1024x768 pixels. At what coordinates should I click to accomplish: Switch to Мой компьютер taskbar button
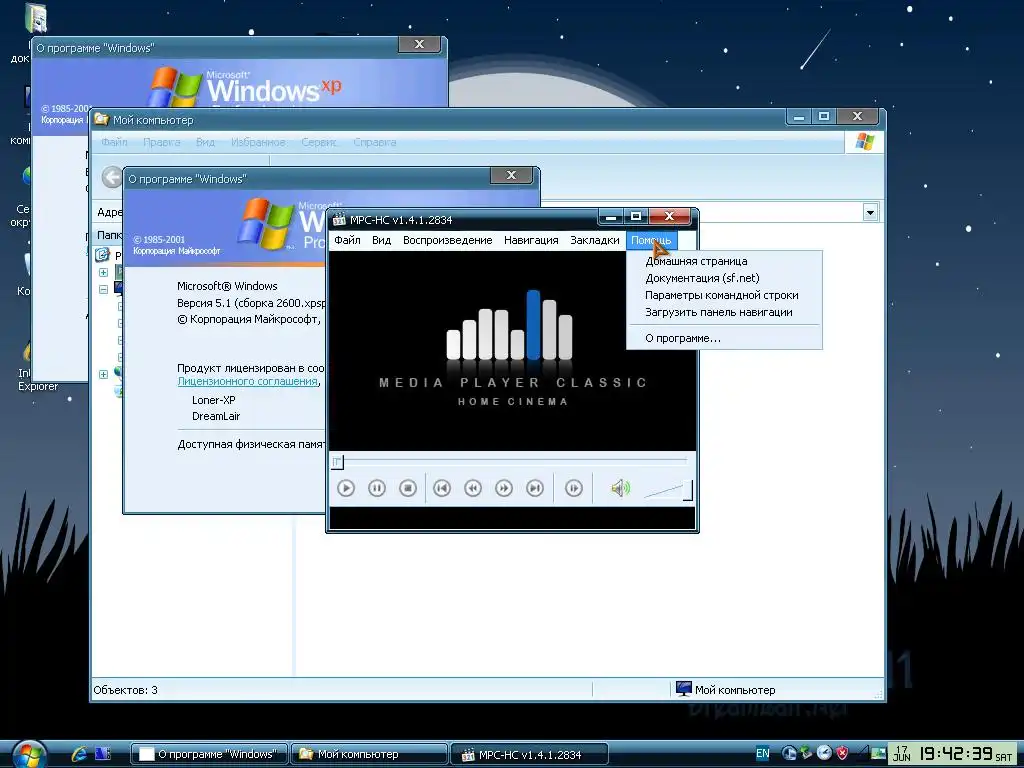[x=370, y=754]
